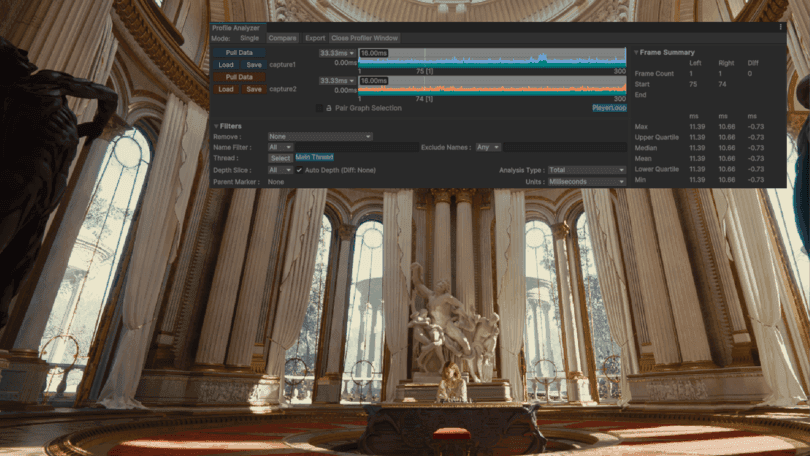810x456 pixels.
Task: Click the Close Profiler Window button
Action: click(365, 38)
